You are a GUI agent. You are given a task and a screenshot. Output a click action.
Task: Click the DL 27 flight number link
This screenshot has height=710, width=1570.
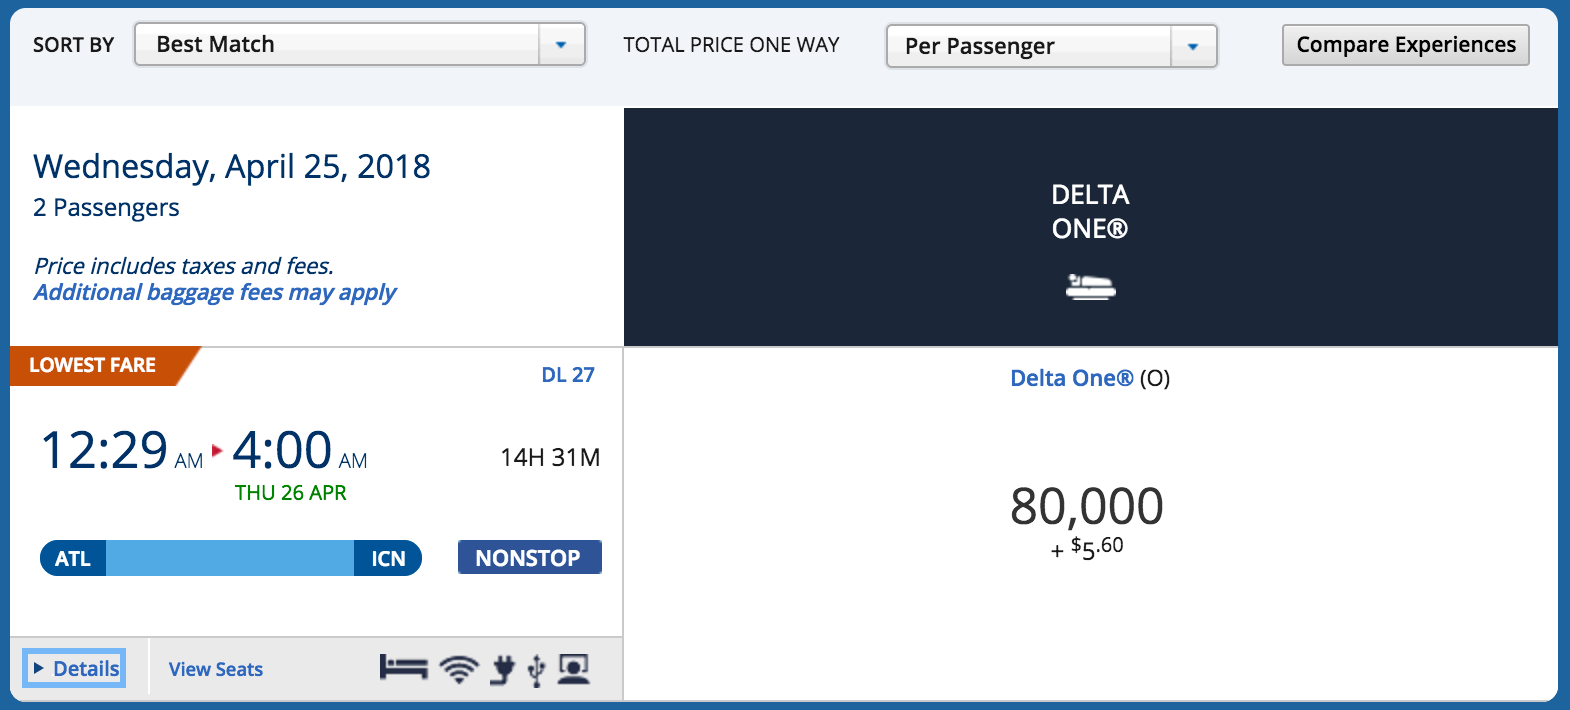click(x=568, y=375)
